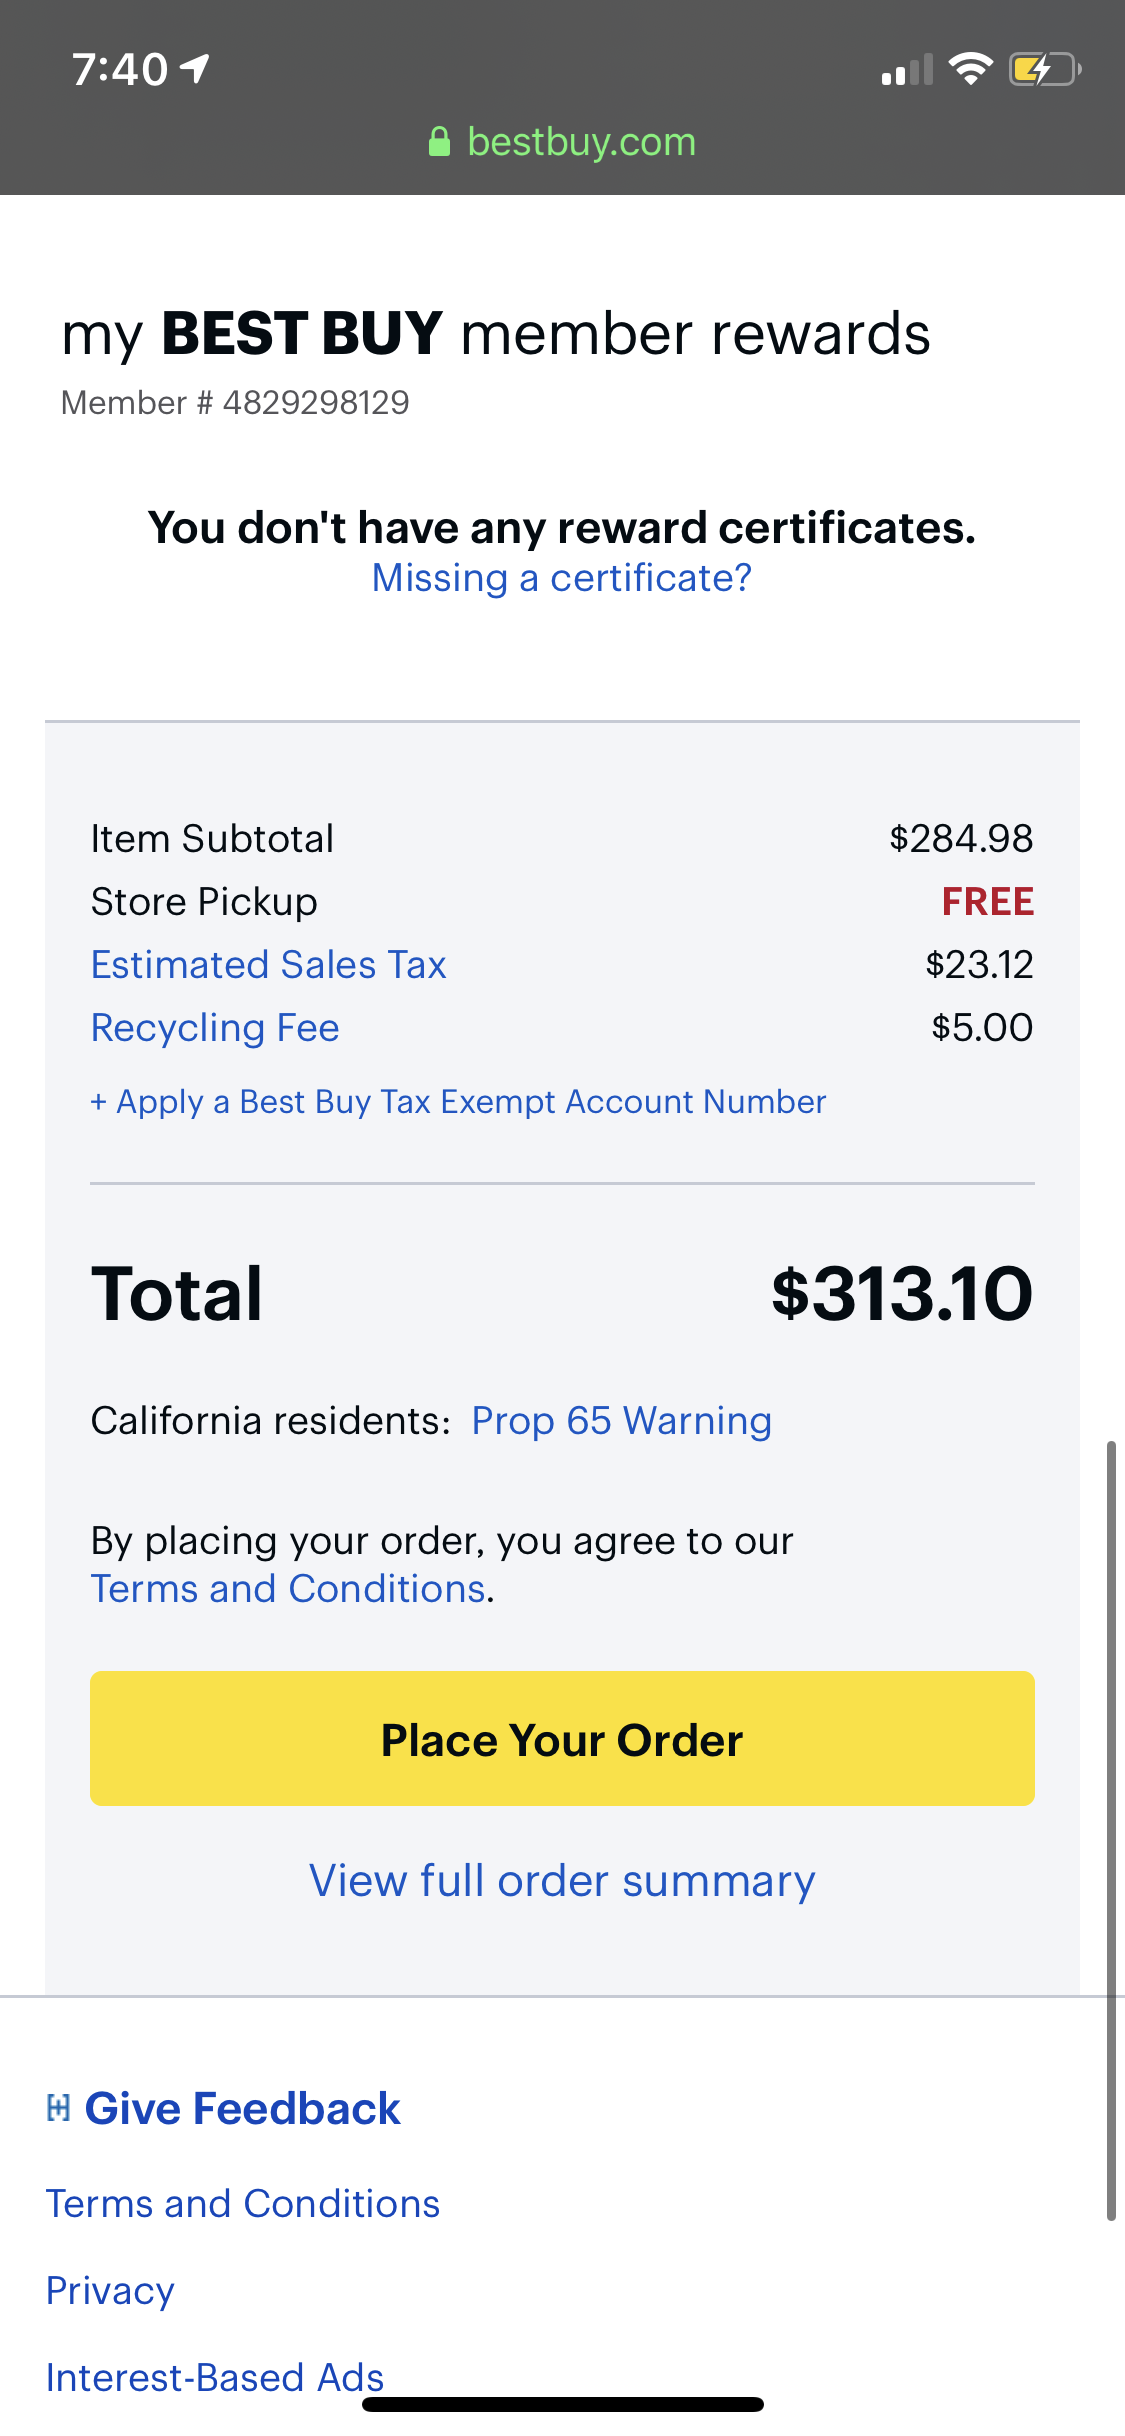This screenshot has height=2436, width=1125.
Task: Open the Prop 65 Warning link
Action: [x=621, y=1421]
